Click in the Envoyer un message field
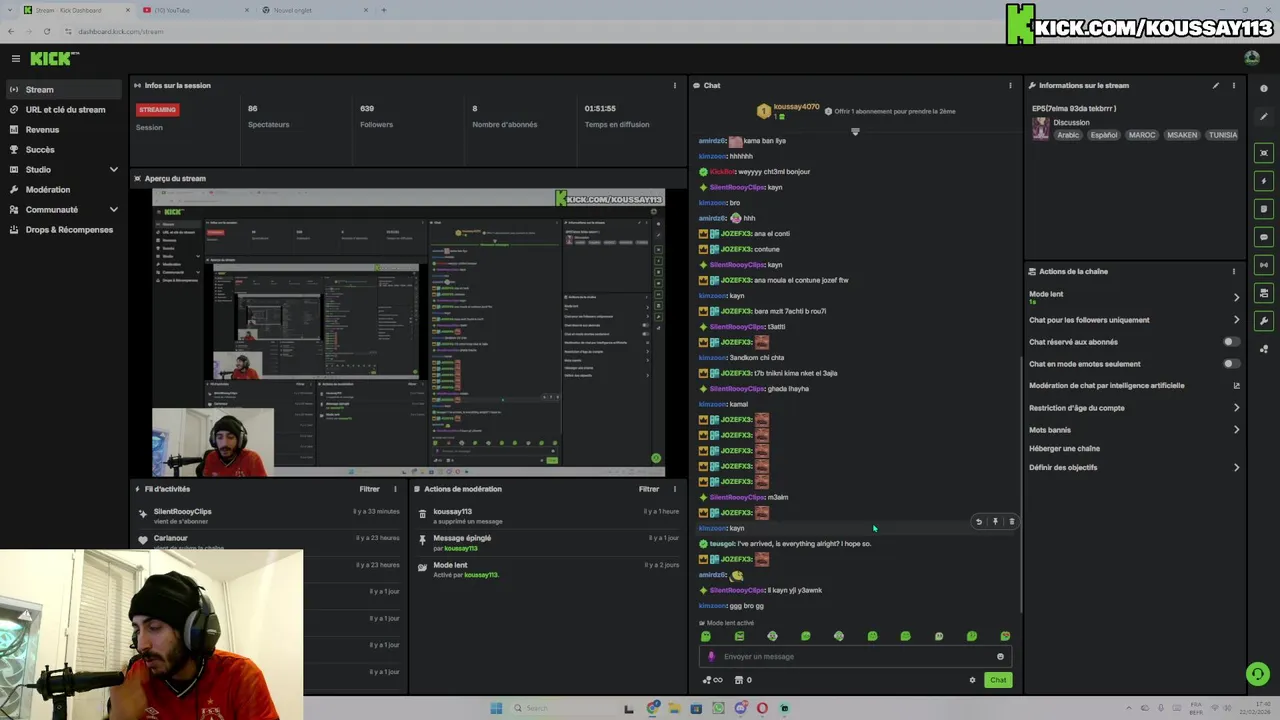Viewport: 1280px width, 720px height. point(855,657)
